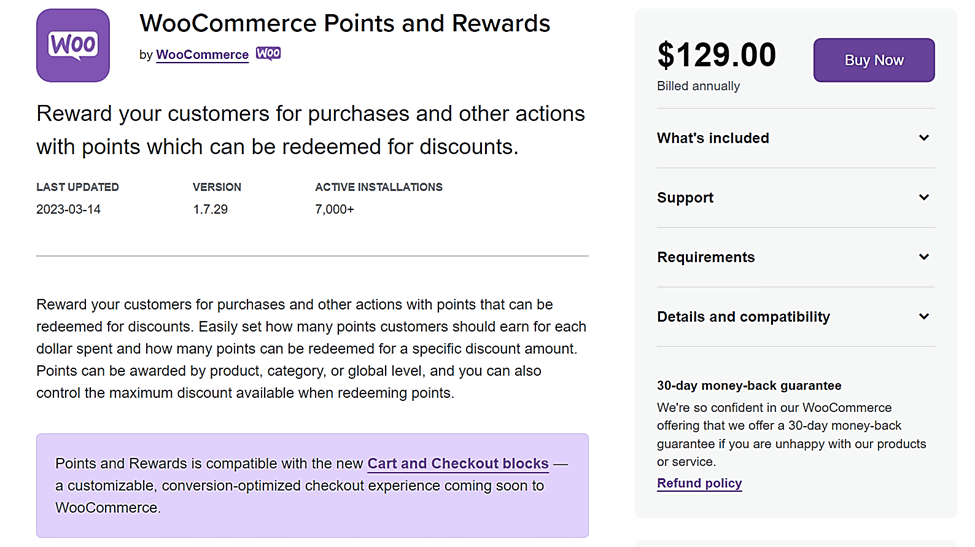Click the "Requirements" section label
This screenshot has height=547, width=975.
coord(706,257)
